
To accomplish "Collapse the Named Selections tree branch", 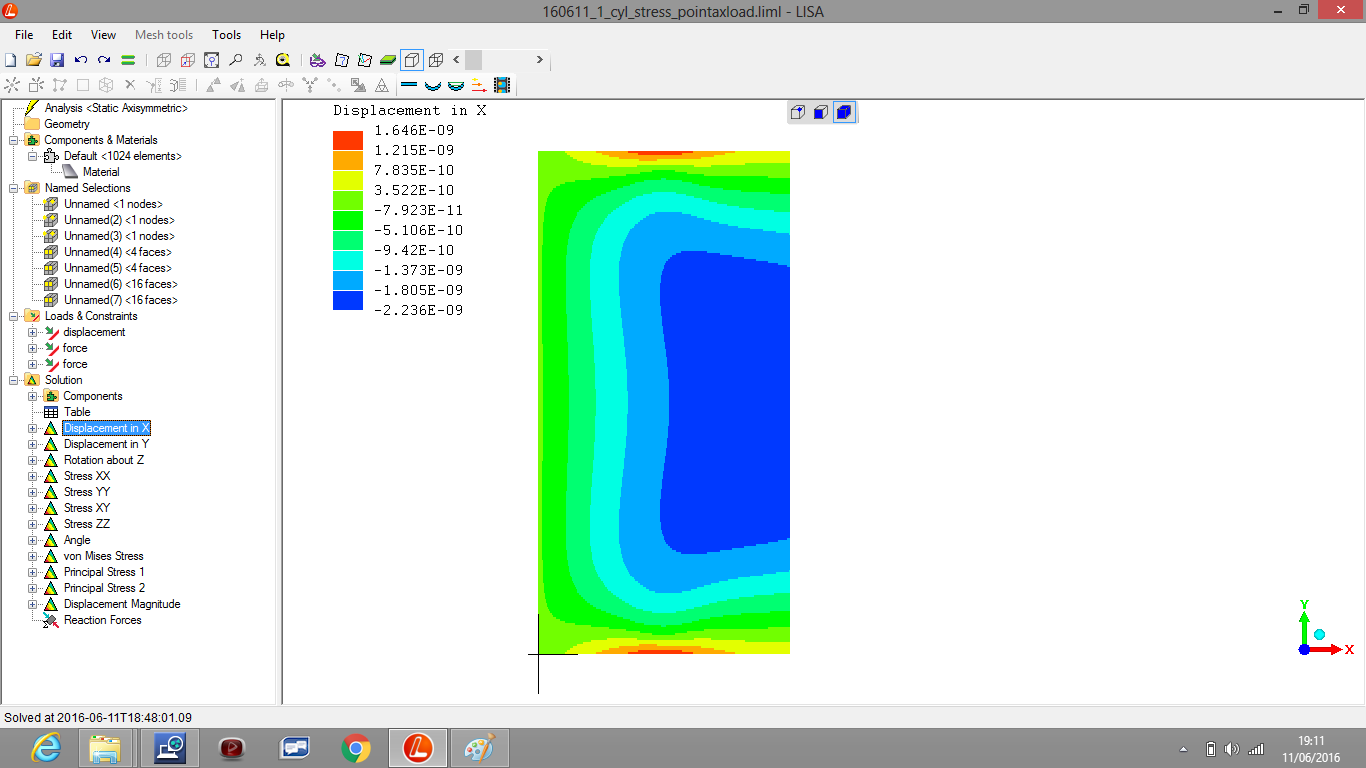I will tap(14, 188).
